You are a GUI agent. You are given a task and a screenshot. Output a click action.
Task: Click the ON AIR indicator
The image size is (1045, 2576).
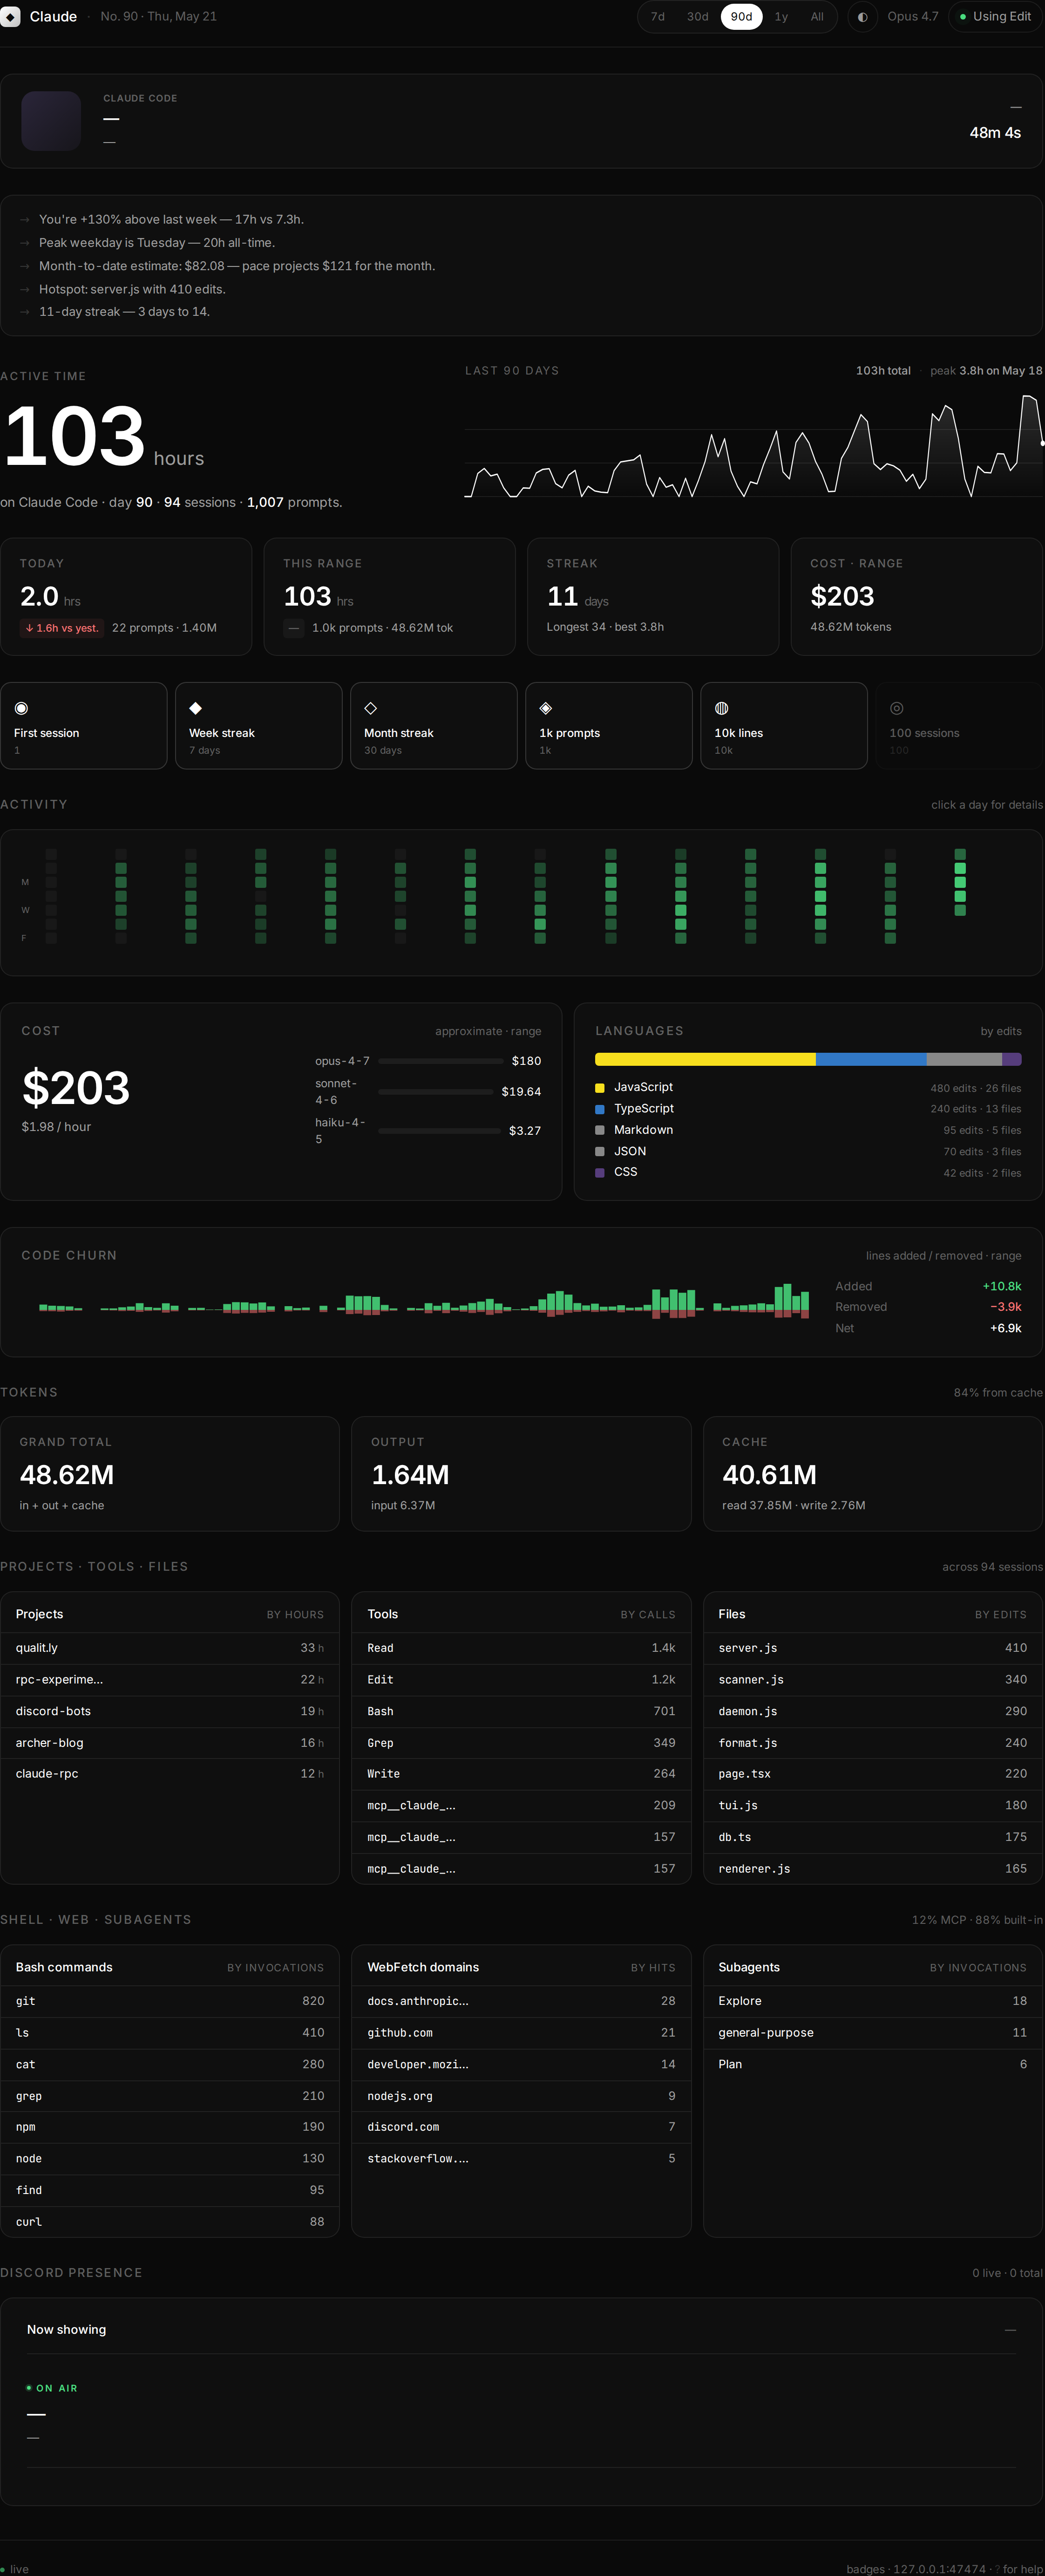pyautogui.click(x=52, y=2388)
